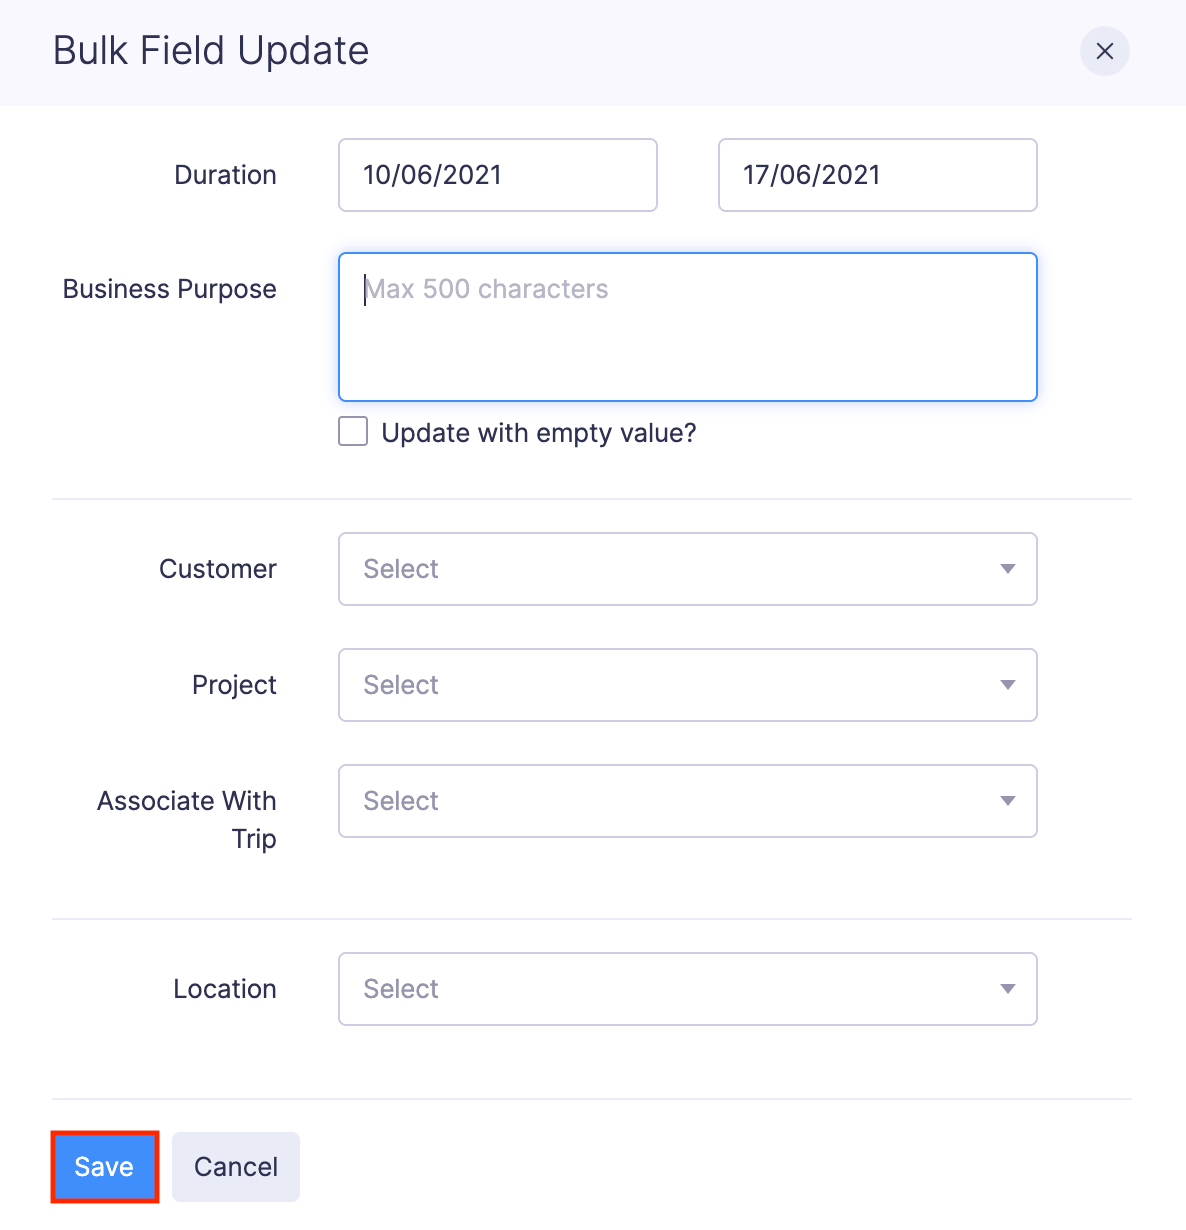Viewport: 1186px width, 1230px height.
Task: Open the Project dropdown arrow icon
Action: tap(1008, 685)
